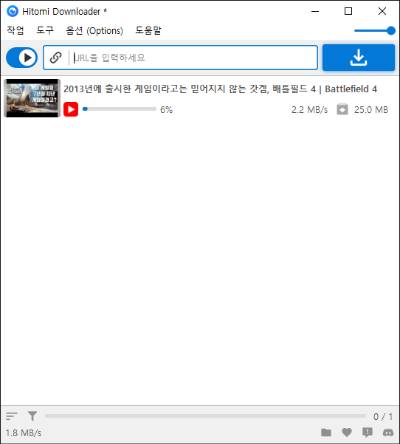This screenshot has width=400, height=444.
Task: Maximize the Hitomi Downloader window
Action: click(x=348, y=11)
